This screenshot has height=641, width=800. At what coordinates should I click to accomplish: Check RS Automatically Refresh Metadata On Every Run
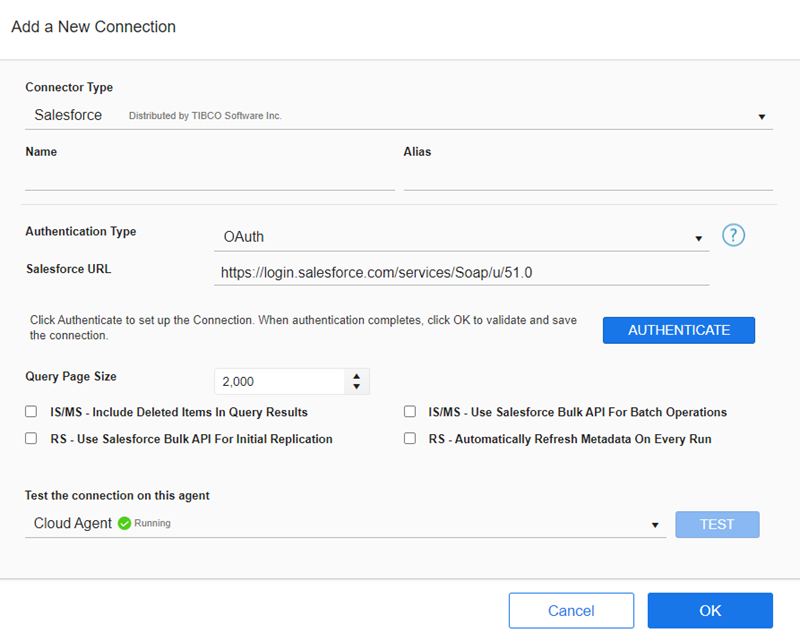410,438
